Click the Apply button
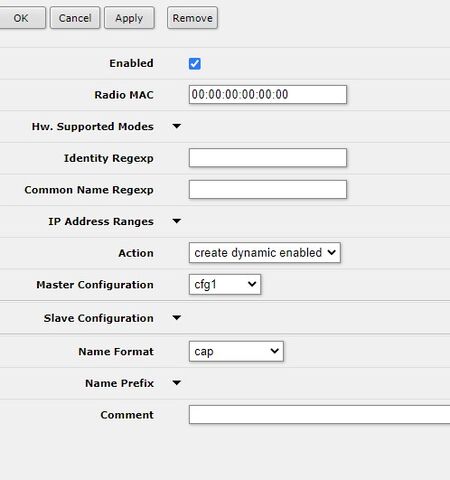 [x=129, y=18]
